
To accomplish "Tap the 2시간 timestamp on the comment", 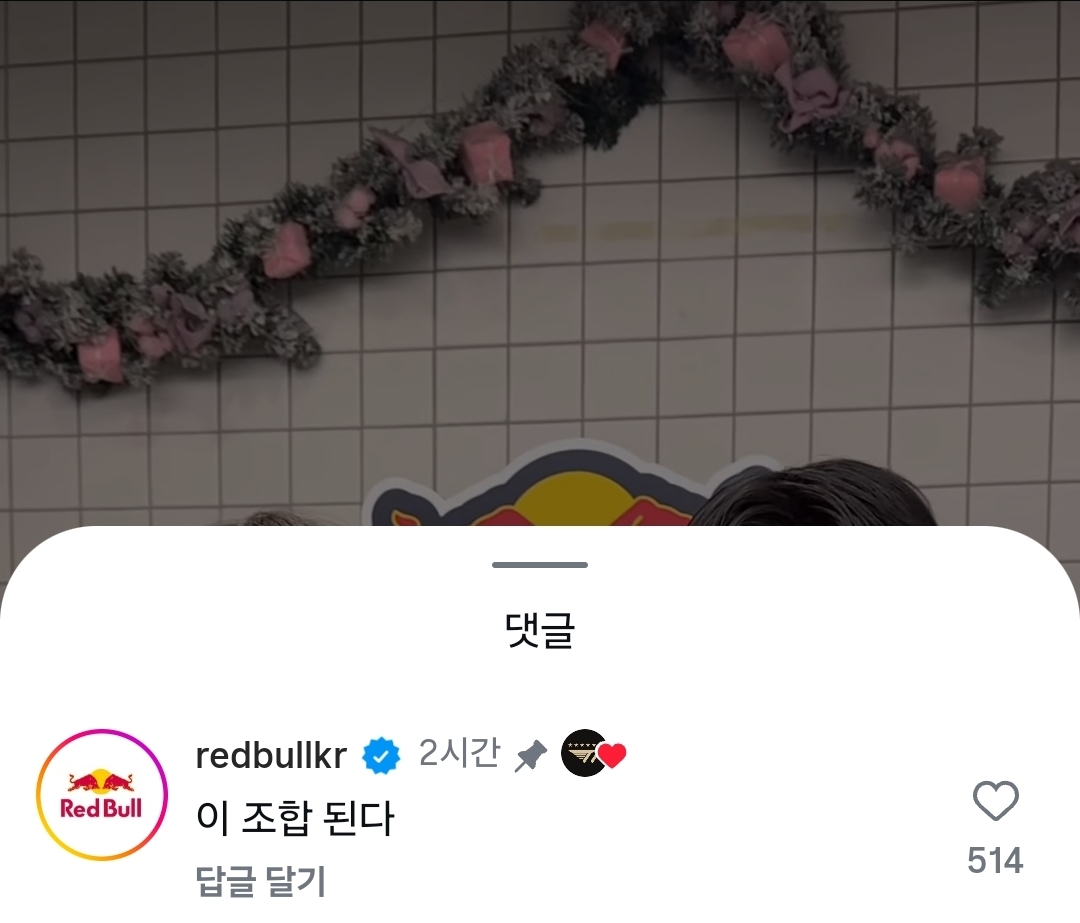I will 459,753.
